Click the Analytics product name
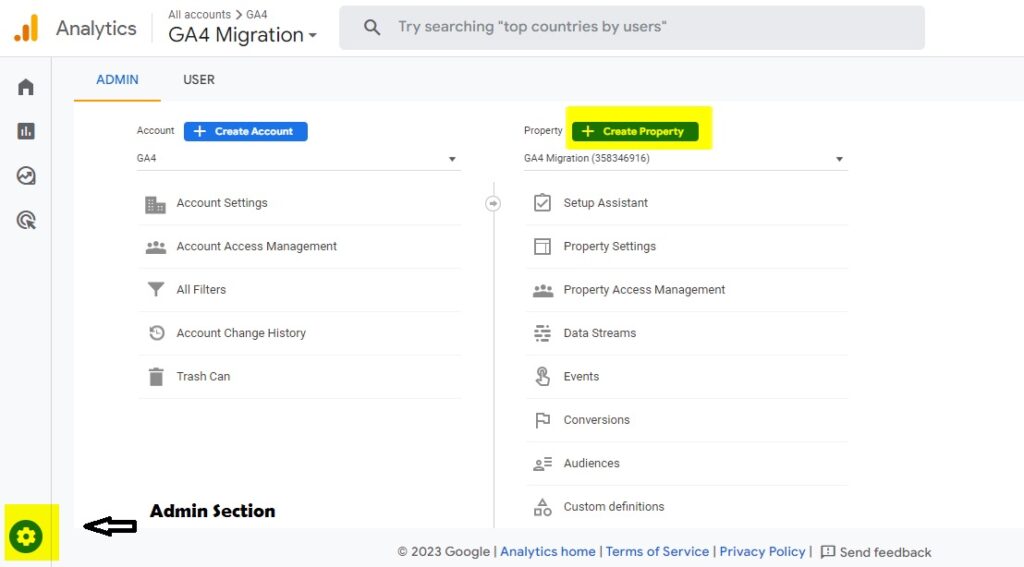 coord(96,29)
